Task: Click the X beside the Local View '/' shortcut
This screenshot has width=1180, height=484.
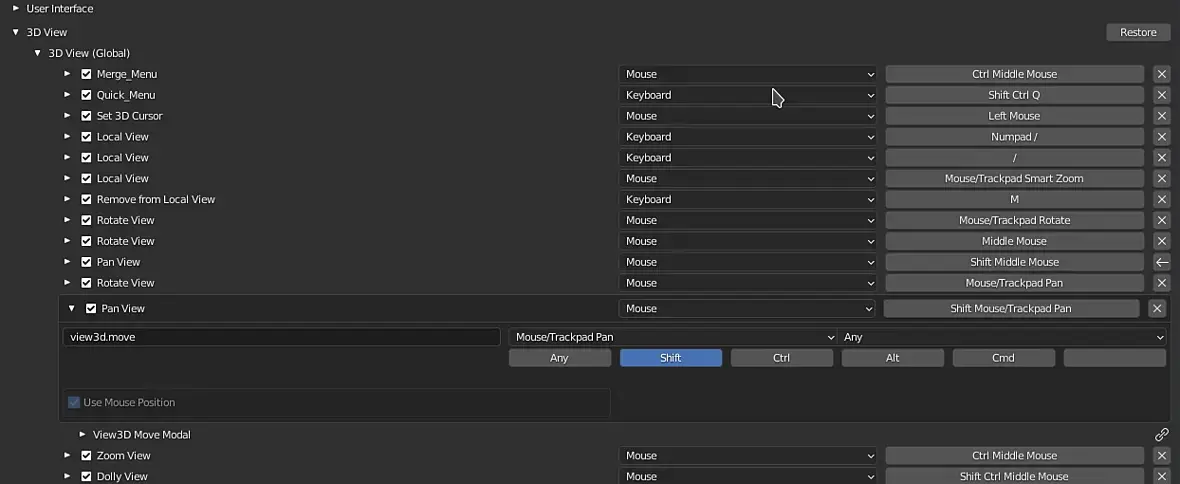Action: pos(1161,157)
